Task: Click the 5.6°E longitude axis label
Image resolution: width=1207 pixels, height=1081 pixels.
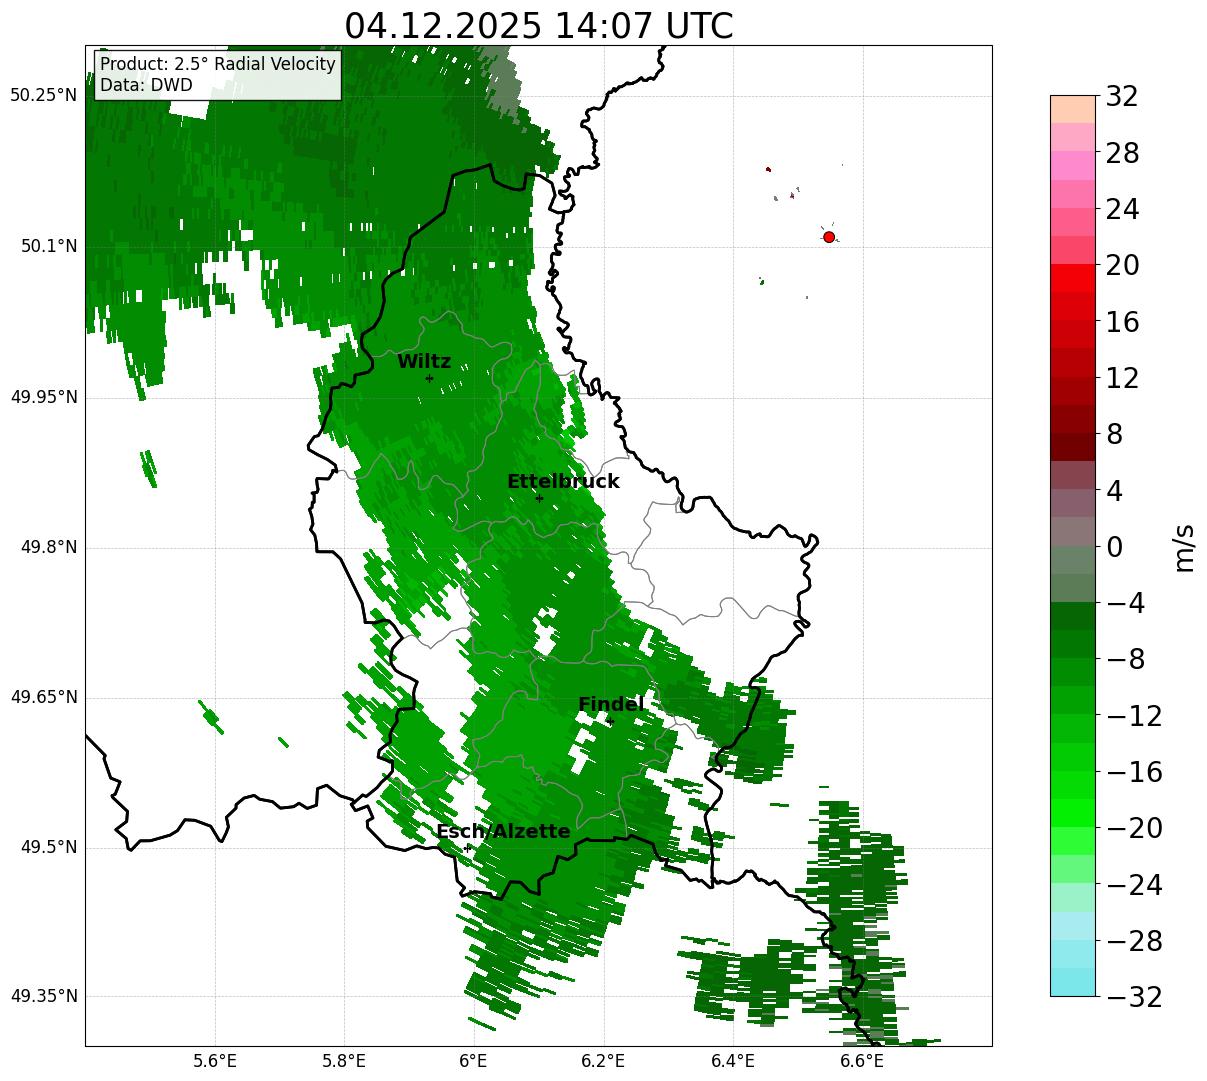Action: [x=215, y=1061]
